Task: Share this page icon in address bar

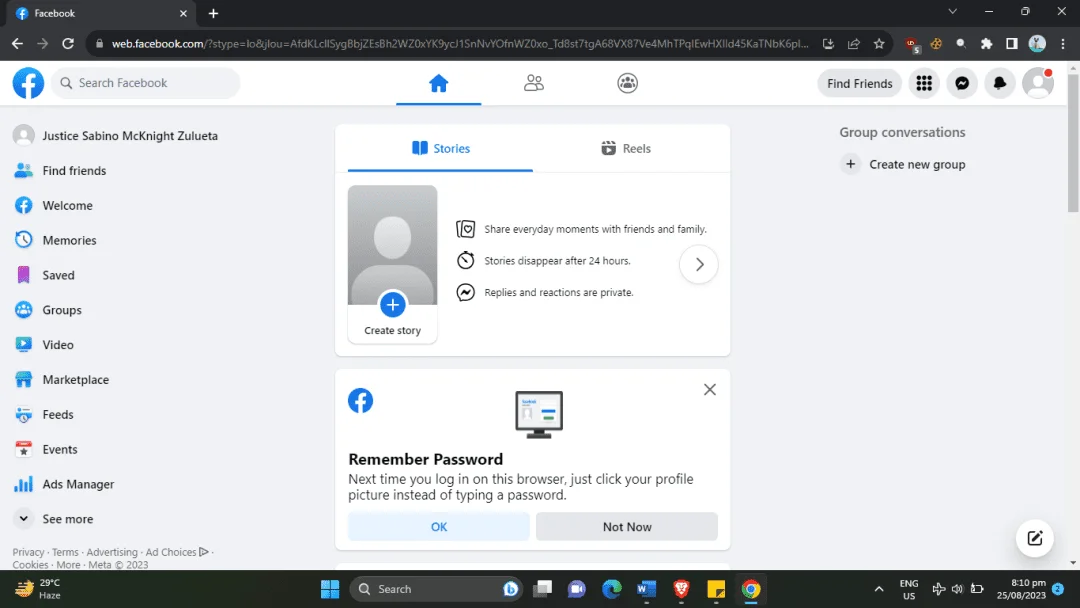Action: click(853, 43)
